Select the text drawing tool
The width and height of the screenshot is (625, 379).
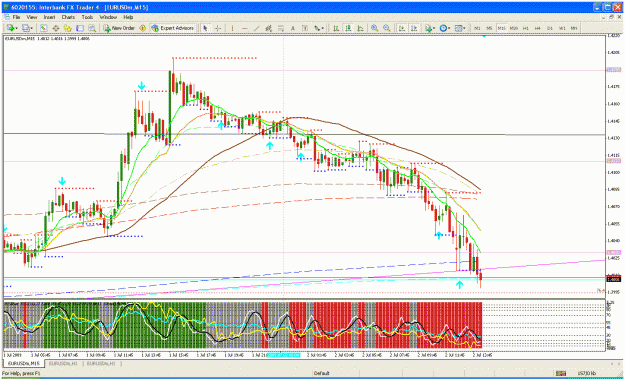tap(293, 28)
